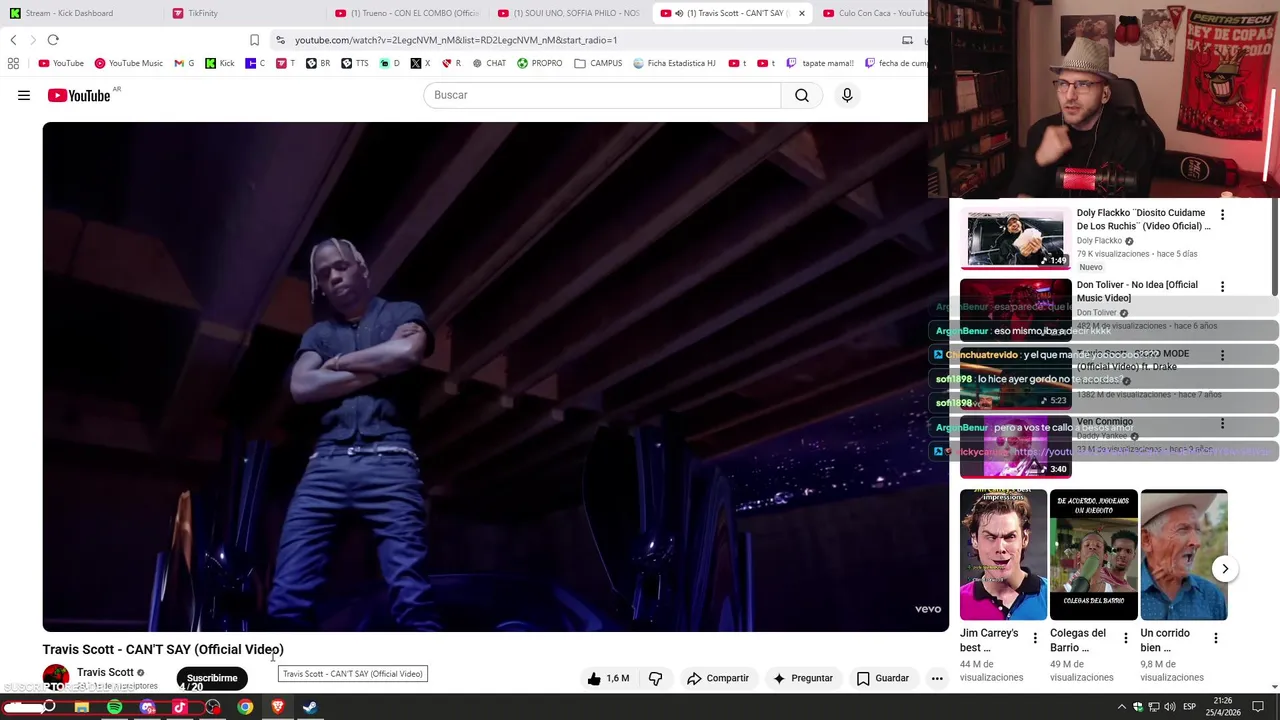Switch to the SOUI UNO, SOFFIA PHILO tab
This screenshot has height=720, width=1280.
click(x=569, y=13)
